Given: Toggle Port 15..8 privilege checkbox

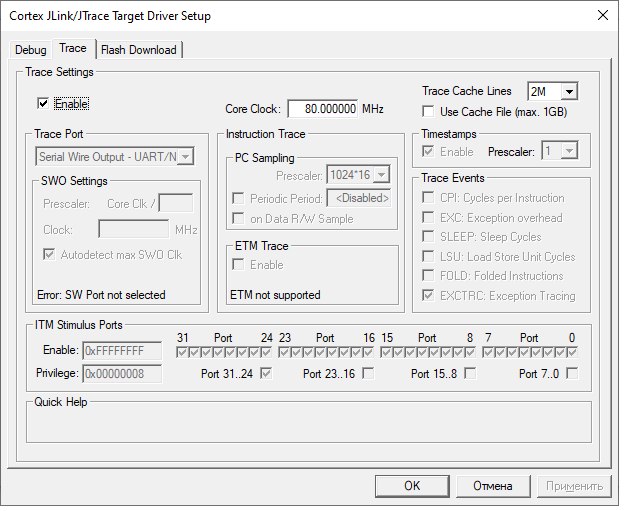Looking at the screenshot, I should [470, 373].
